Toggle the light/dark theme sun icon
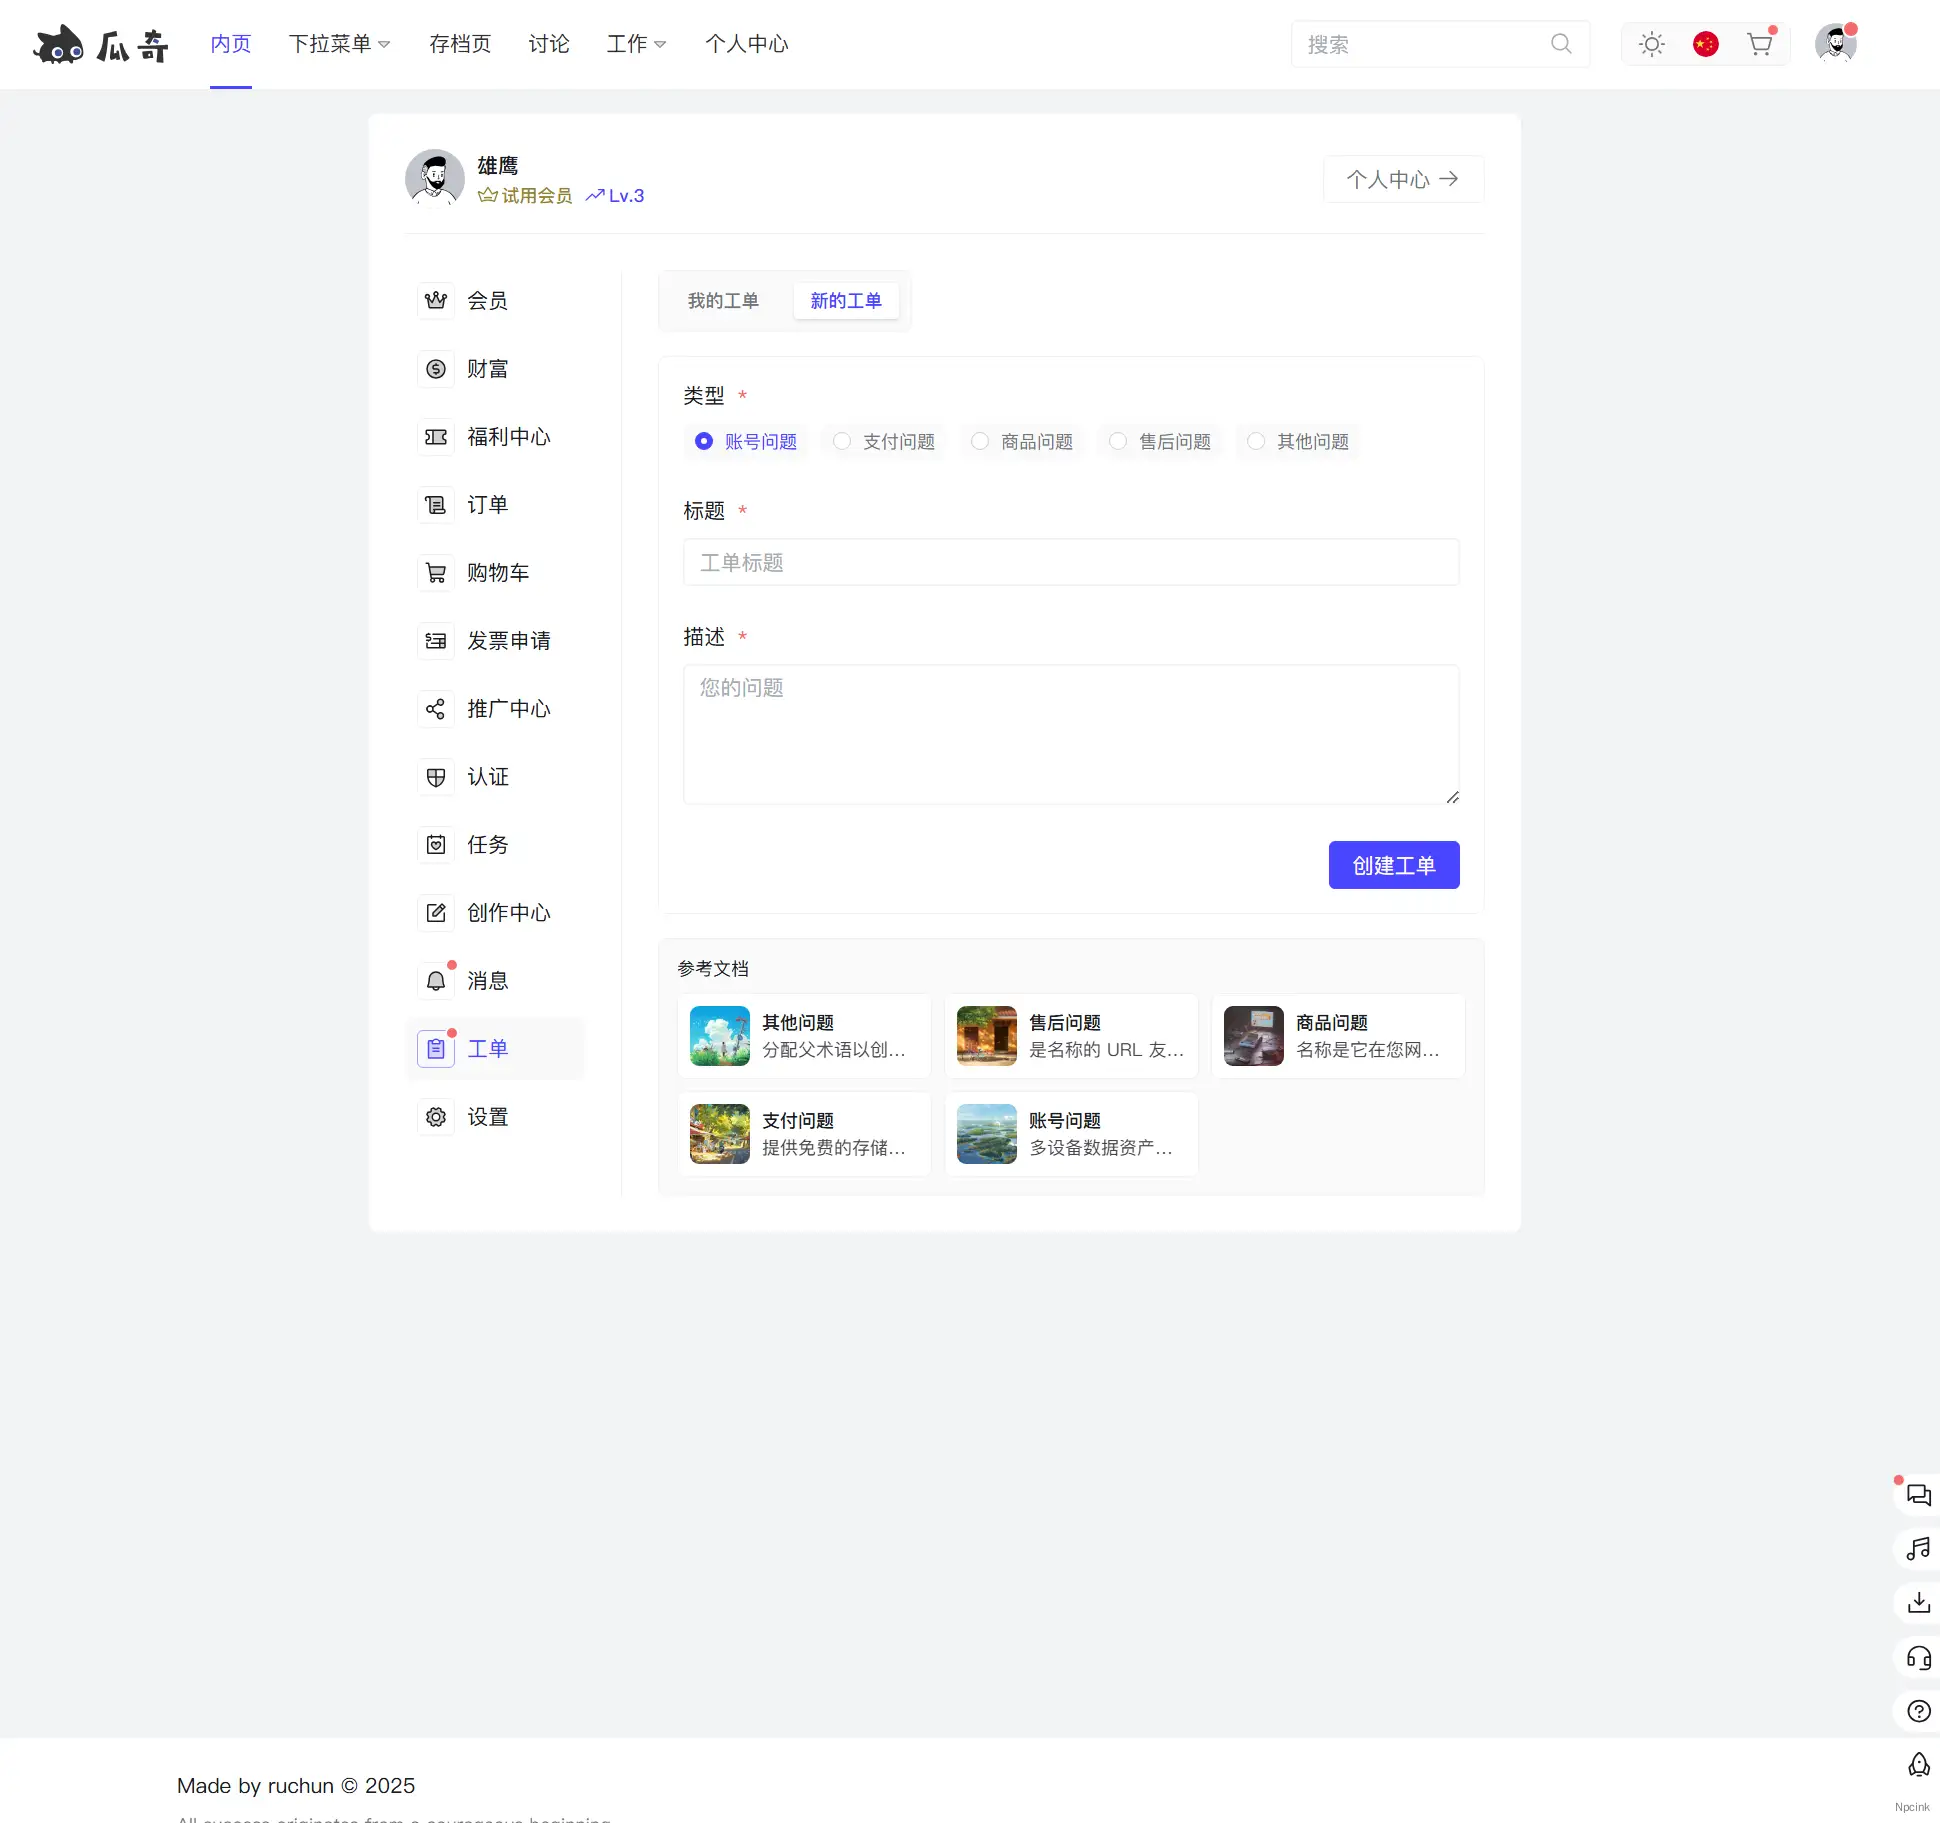The image size is (1940, 1823). (x=1651, y=44)
